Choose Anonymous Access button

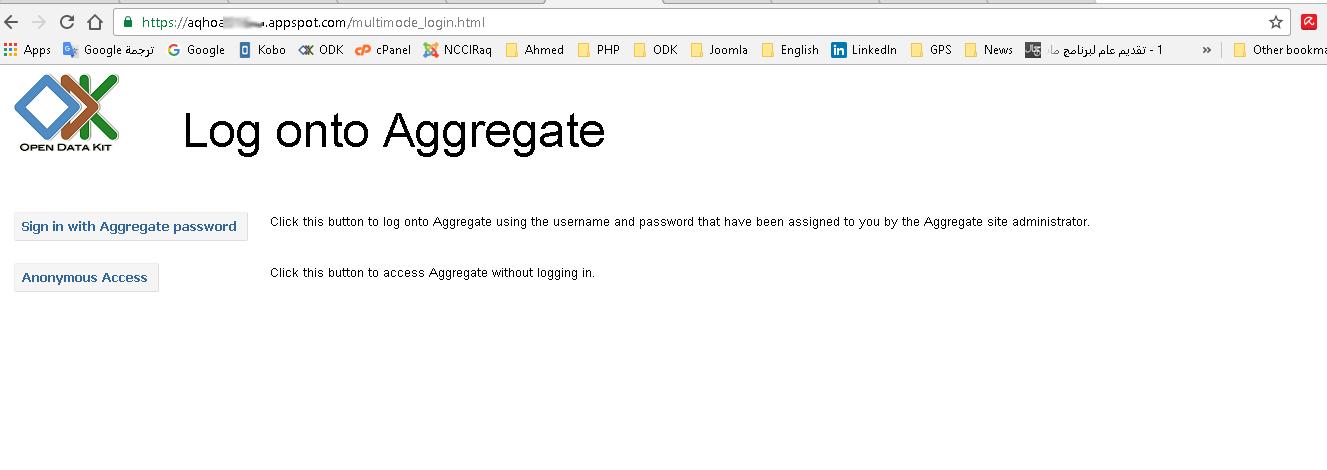point(86,278)
